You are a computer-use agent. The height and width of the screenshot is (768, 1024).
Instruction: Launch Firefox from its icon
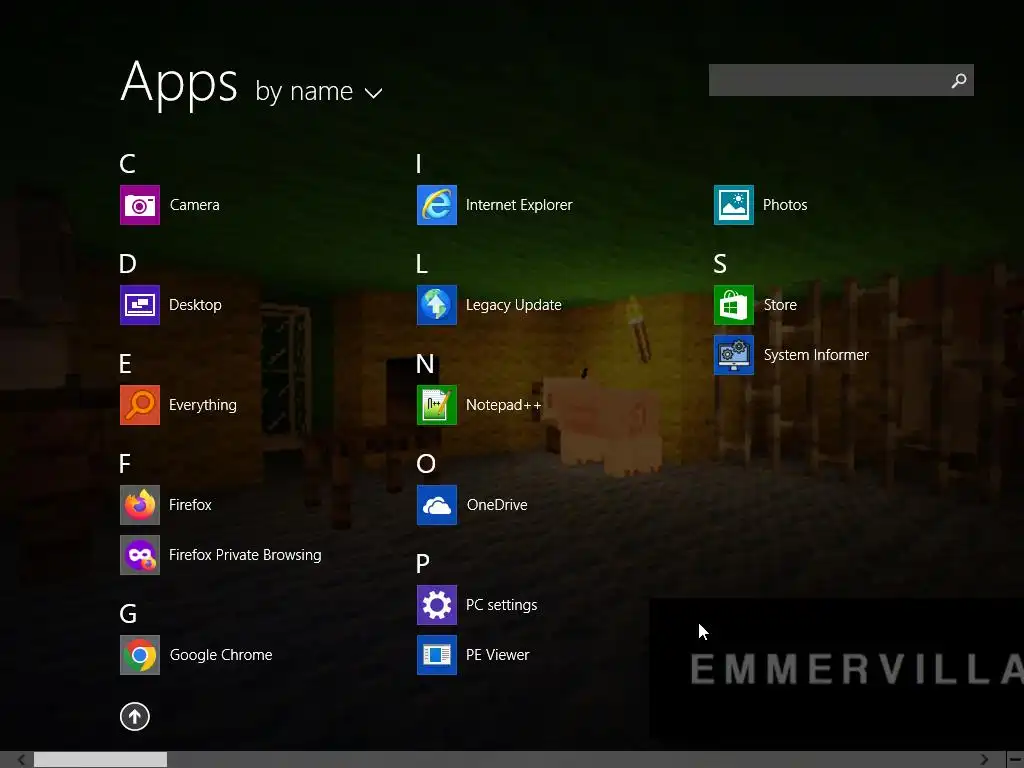140,505
